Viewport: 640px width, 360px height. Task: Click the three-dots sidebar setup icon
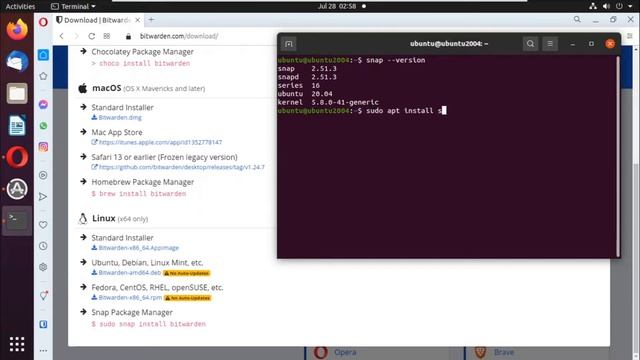click(x=43, y=350)
